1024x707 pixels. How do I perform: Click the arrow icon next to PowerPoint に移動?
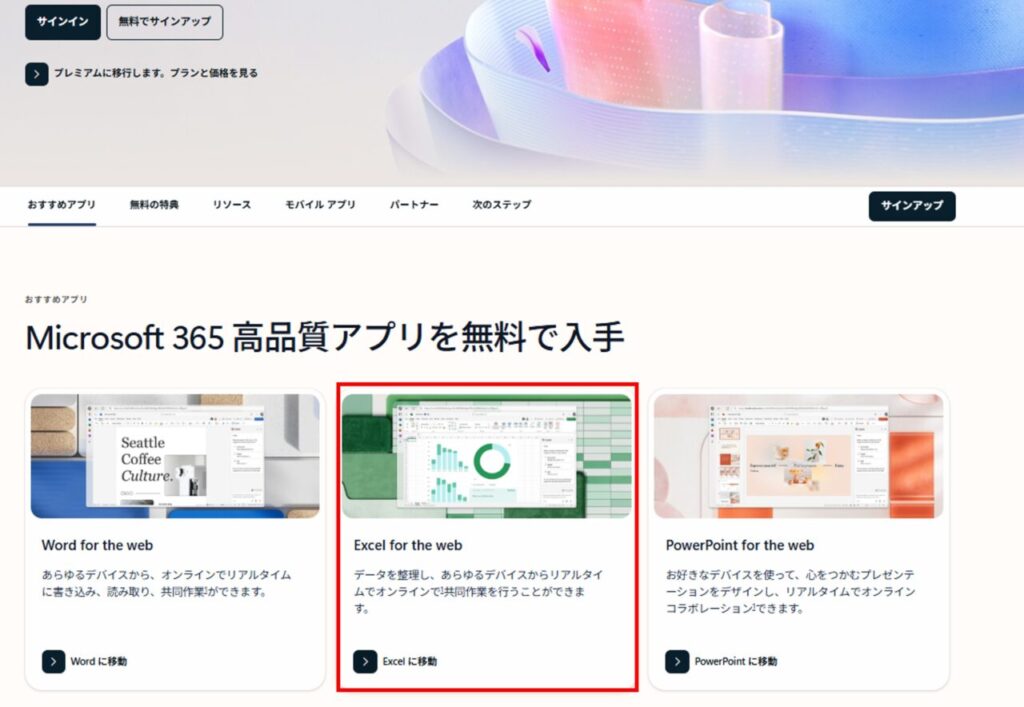(x=677, y=661)
